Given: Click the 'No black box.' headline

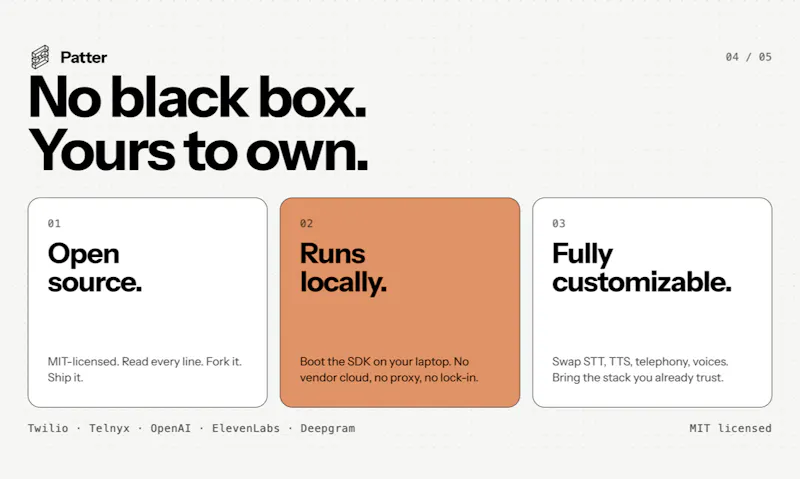Looking at the screenshot, I should 197,97.
